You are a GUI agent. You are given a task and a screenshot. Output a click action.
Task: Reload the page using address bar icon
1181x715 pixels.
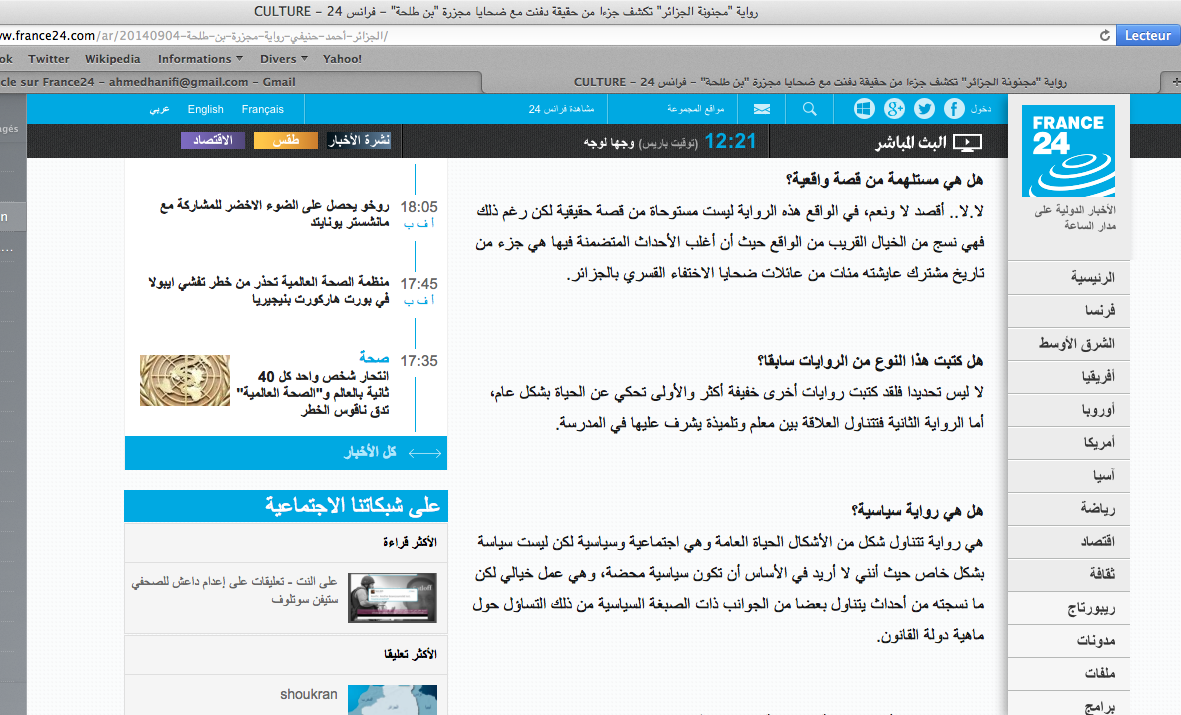click(1104, 36)
